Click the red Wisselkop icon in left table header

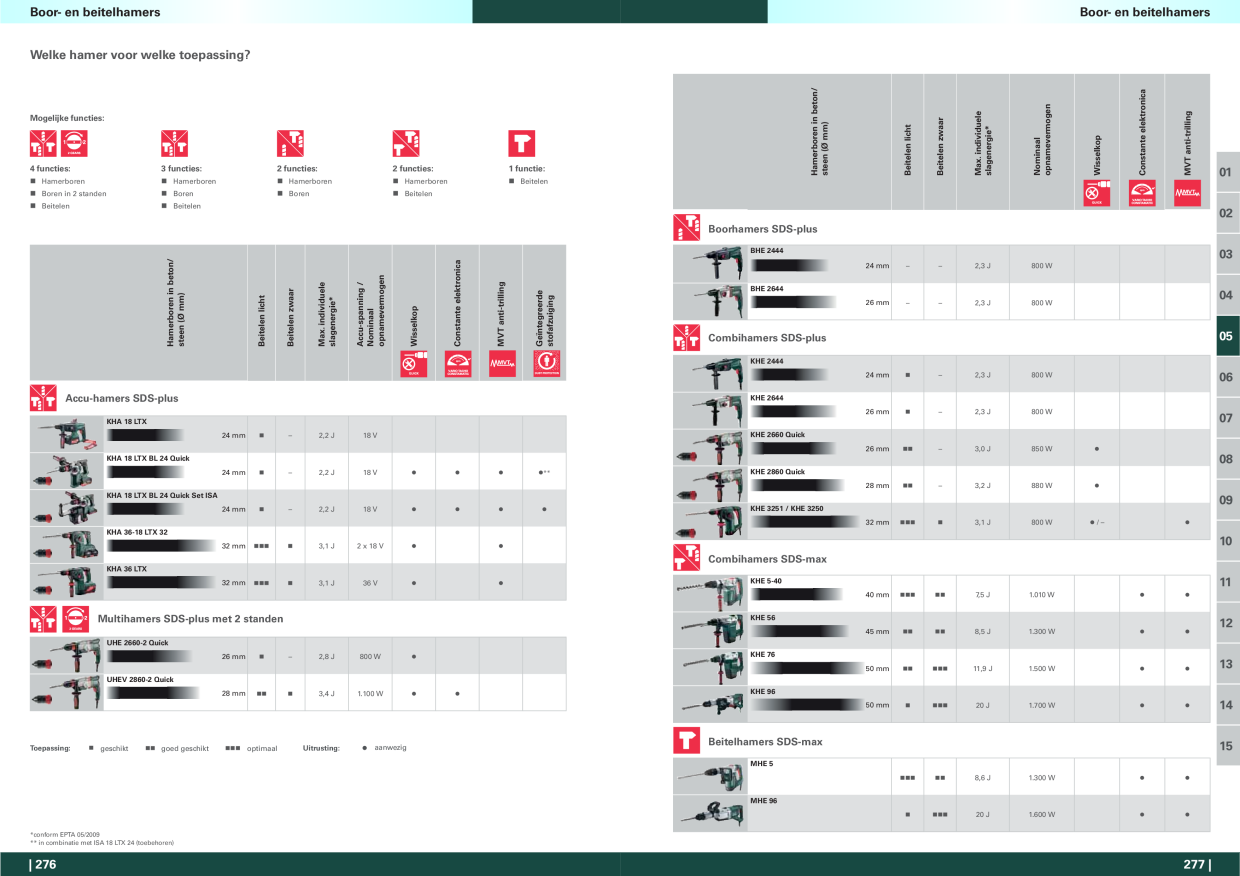[413, 364]
